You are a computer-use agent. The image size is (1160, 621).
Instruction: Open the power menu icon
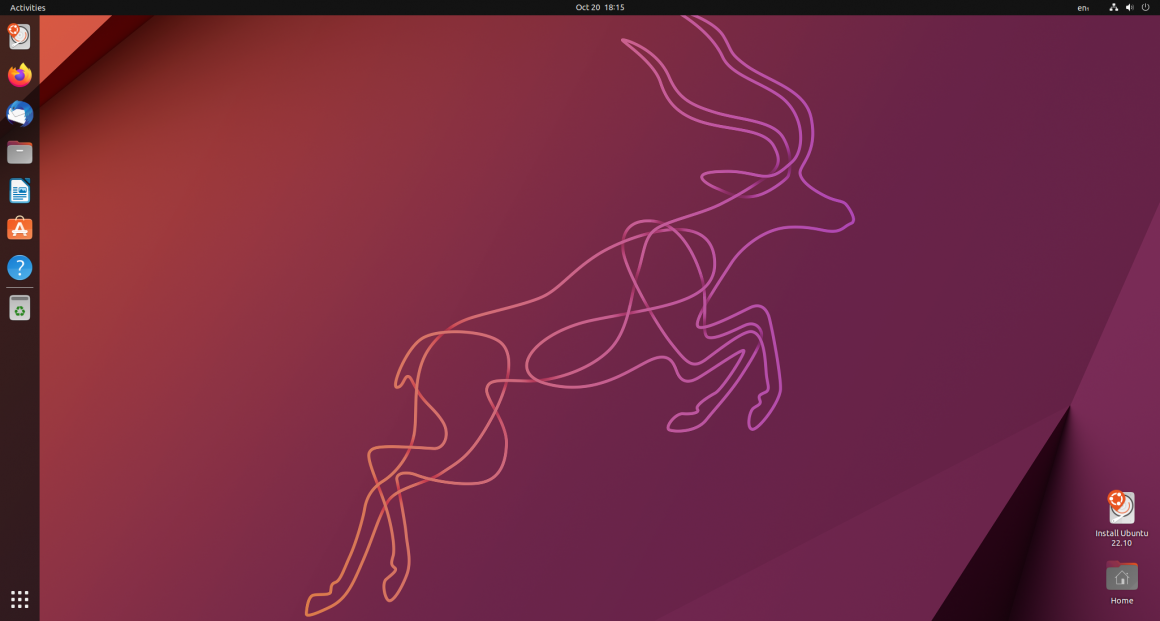tap(1145, 7)
